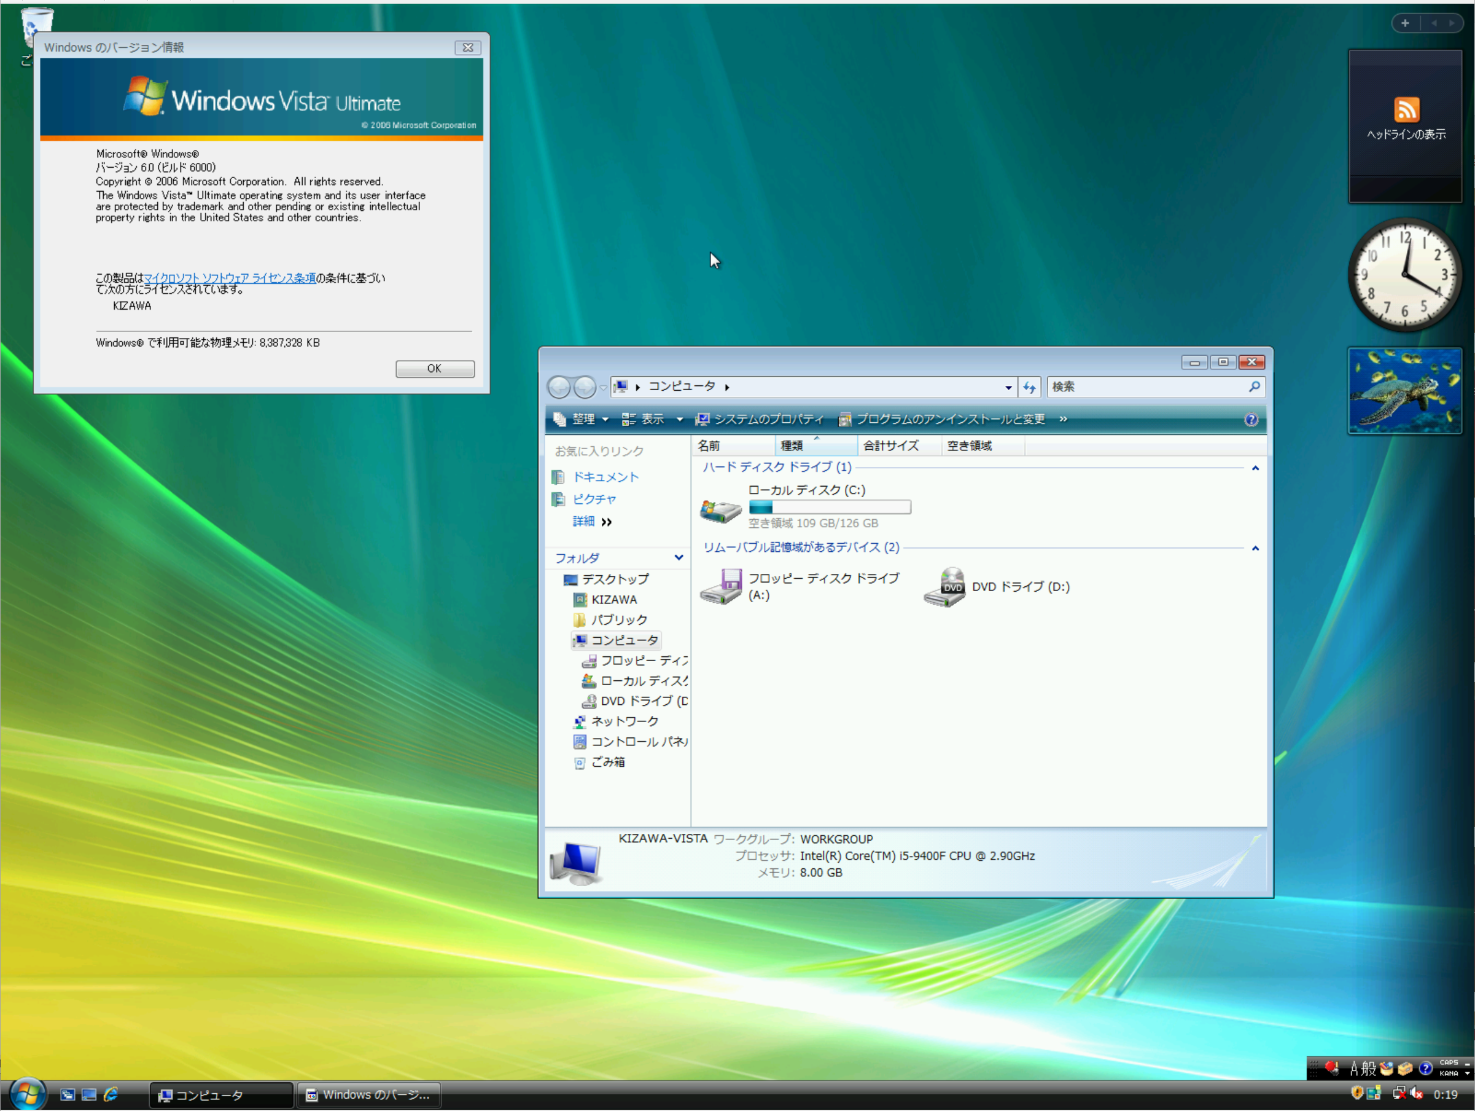Sort by 種類 column header
This screenshot has height=1111, width=1475.
point(816,446)
